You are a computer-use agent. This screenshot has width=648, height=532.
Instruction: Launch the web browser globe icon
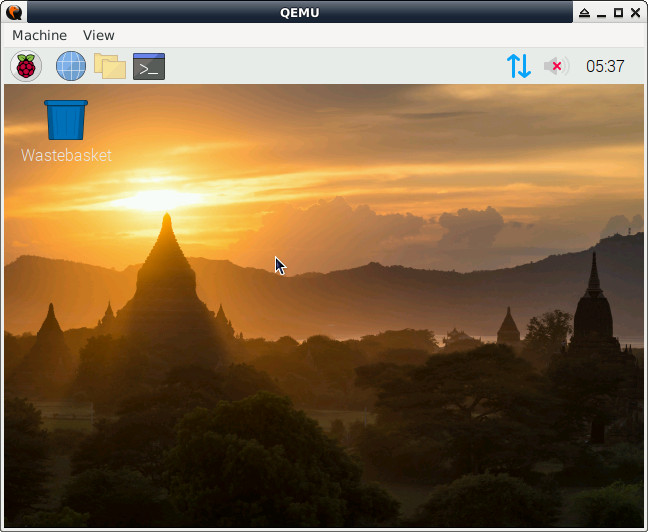(x=71, y=66)
